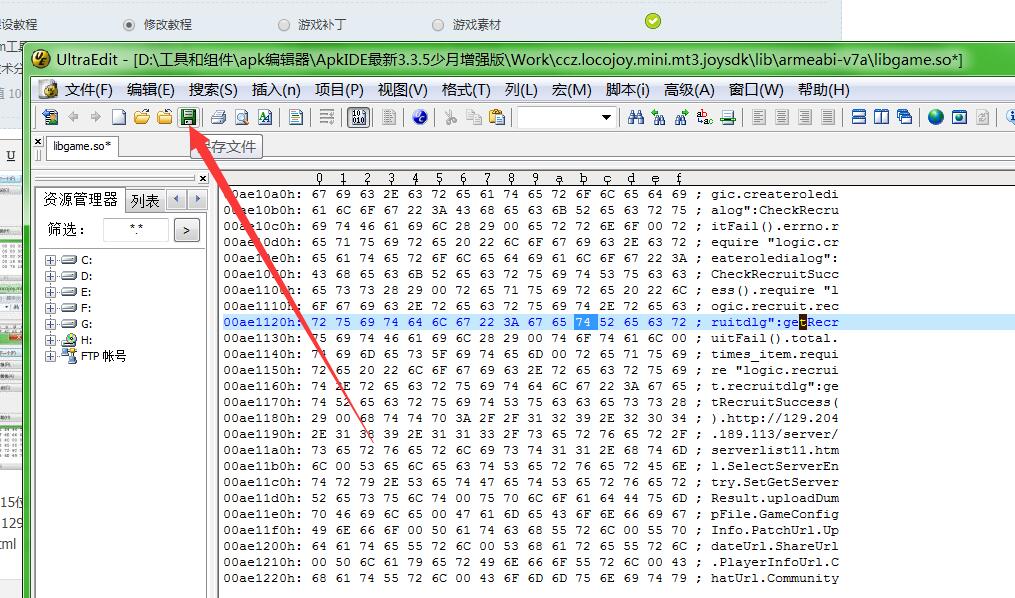
Task: Click the New file icon
Action: point(119,117)
